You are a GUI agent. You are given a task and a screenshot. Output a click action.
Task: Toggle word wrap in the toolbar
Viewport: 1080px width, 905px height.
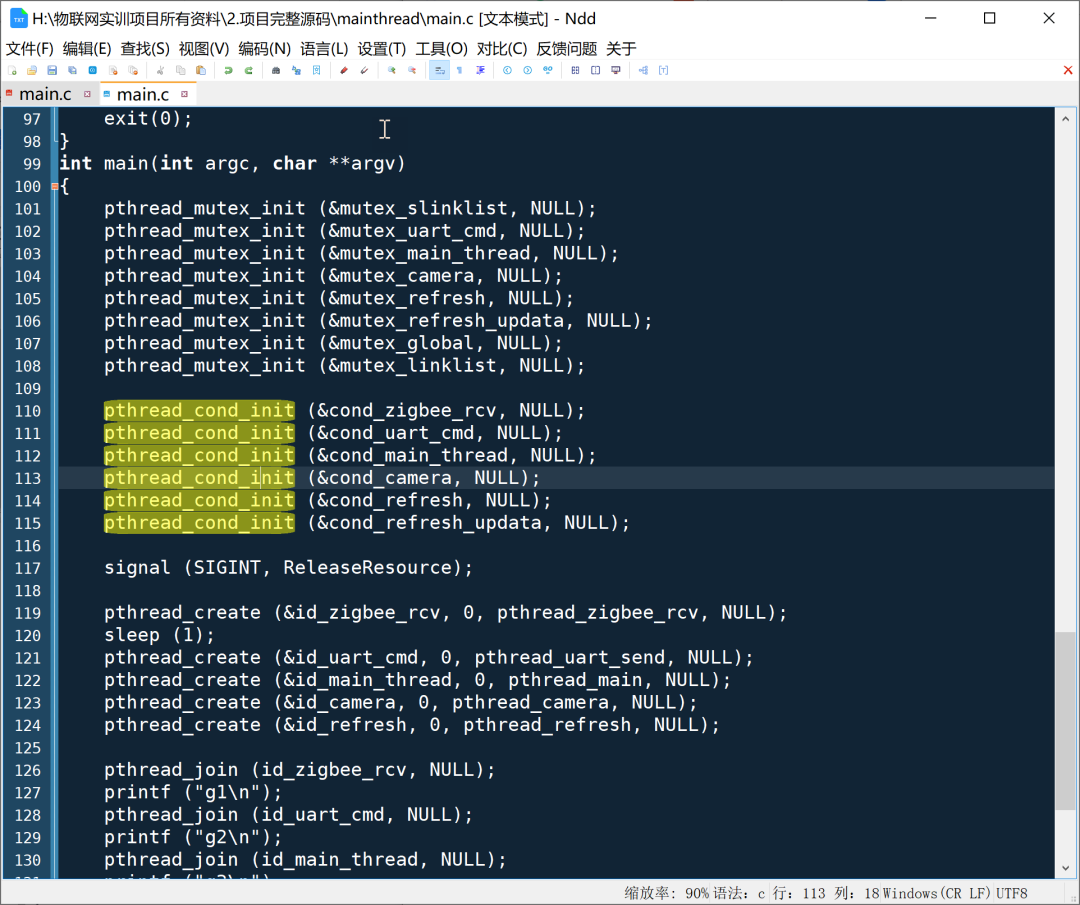tap(439, 70)
